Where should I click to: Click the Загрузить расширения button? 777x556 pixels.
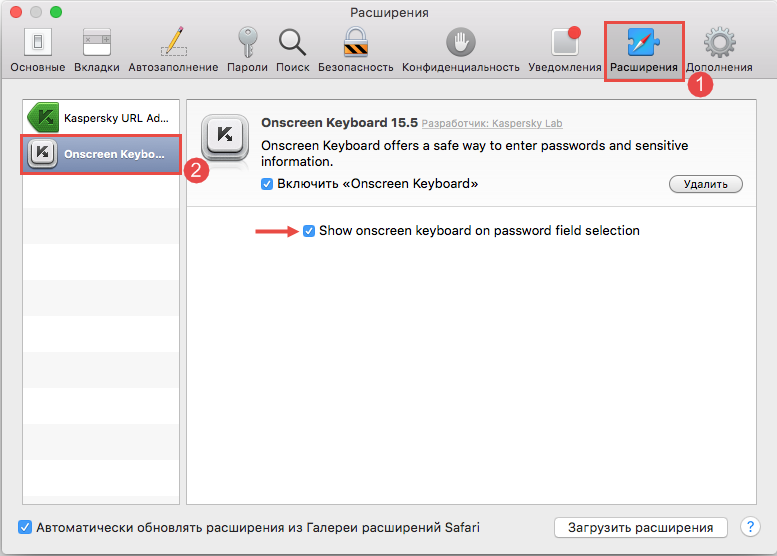pyautogui.click(x=641, y=527)
